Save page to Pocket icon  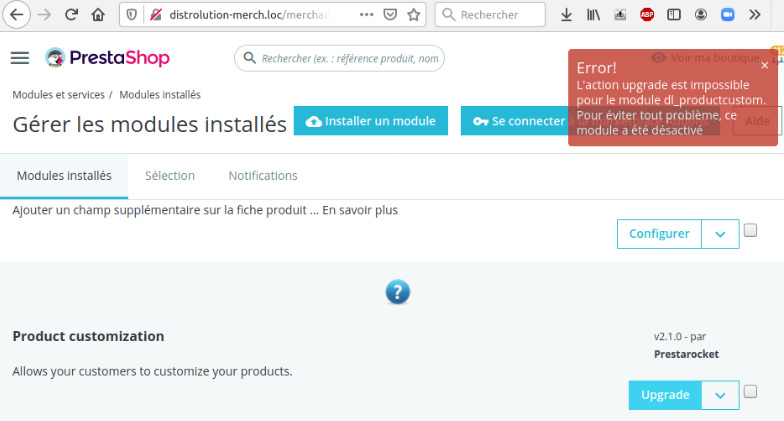pos(390,15)
